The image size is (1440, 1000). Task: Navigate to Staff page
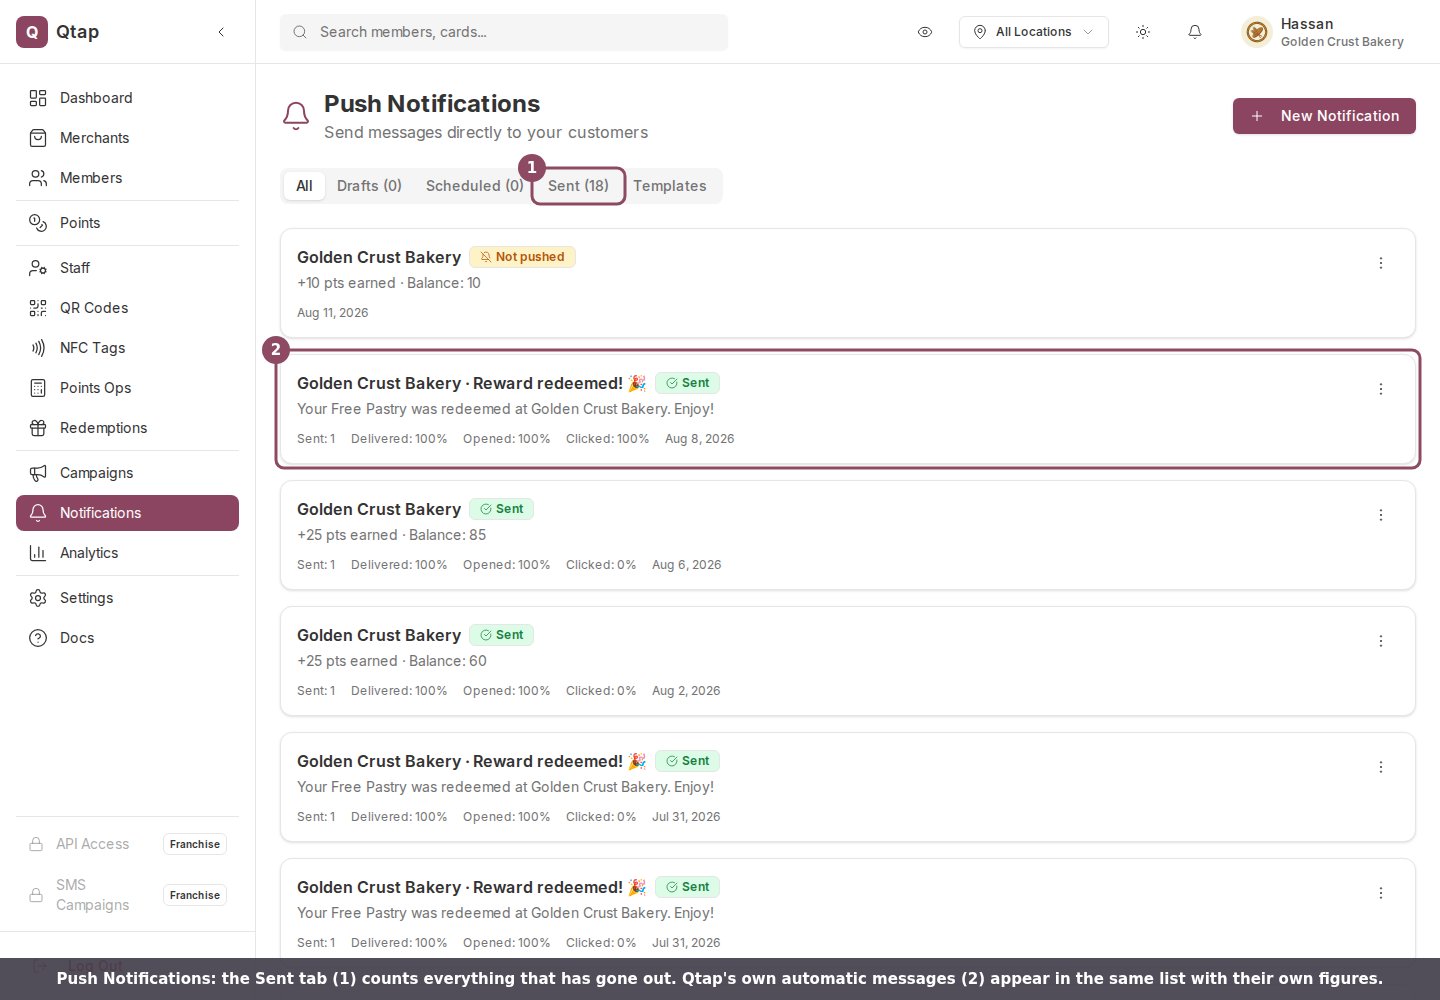pos(127,268)
